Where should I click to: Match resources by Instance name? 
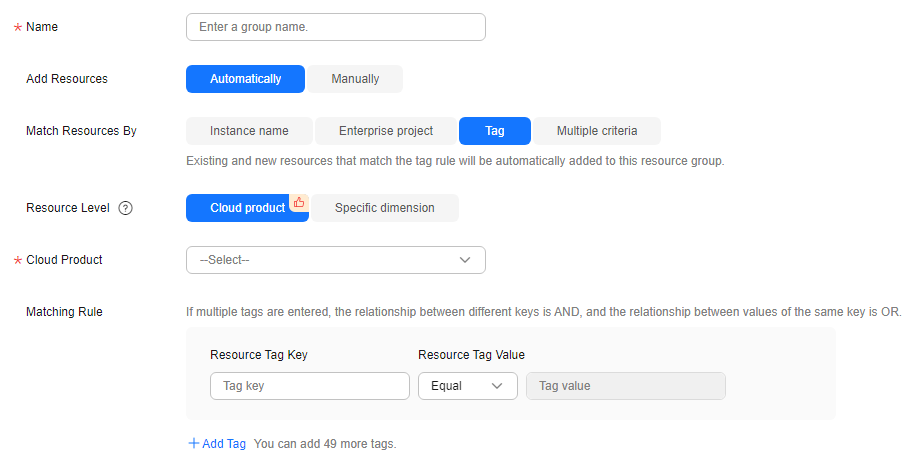(249, 131)
